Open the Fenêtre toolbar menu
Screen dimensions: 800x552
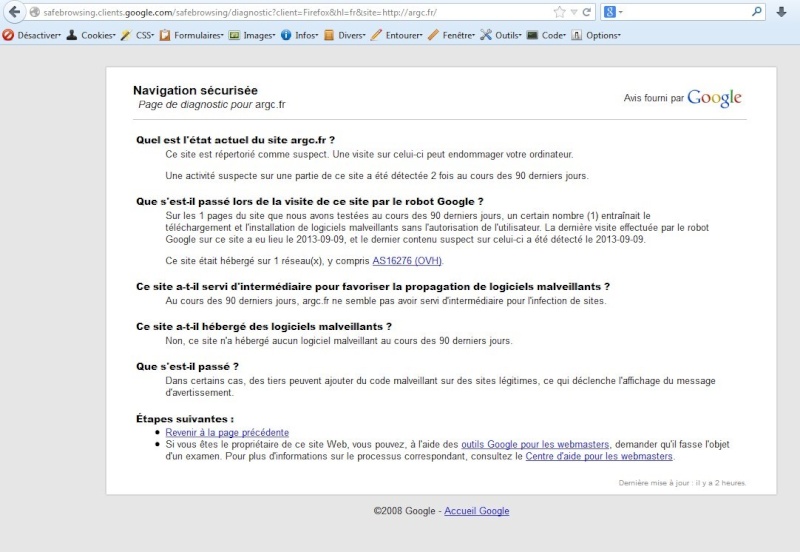click(452, 35)
